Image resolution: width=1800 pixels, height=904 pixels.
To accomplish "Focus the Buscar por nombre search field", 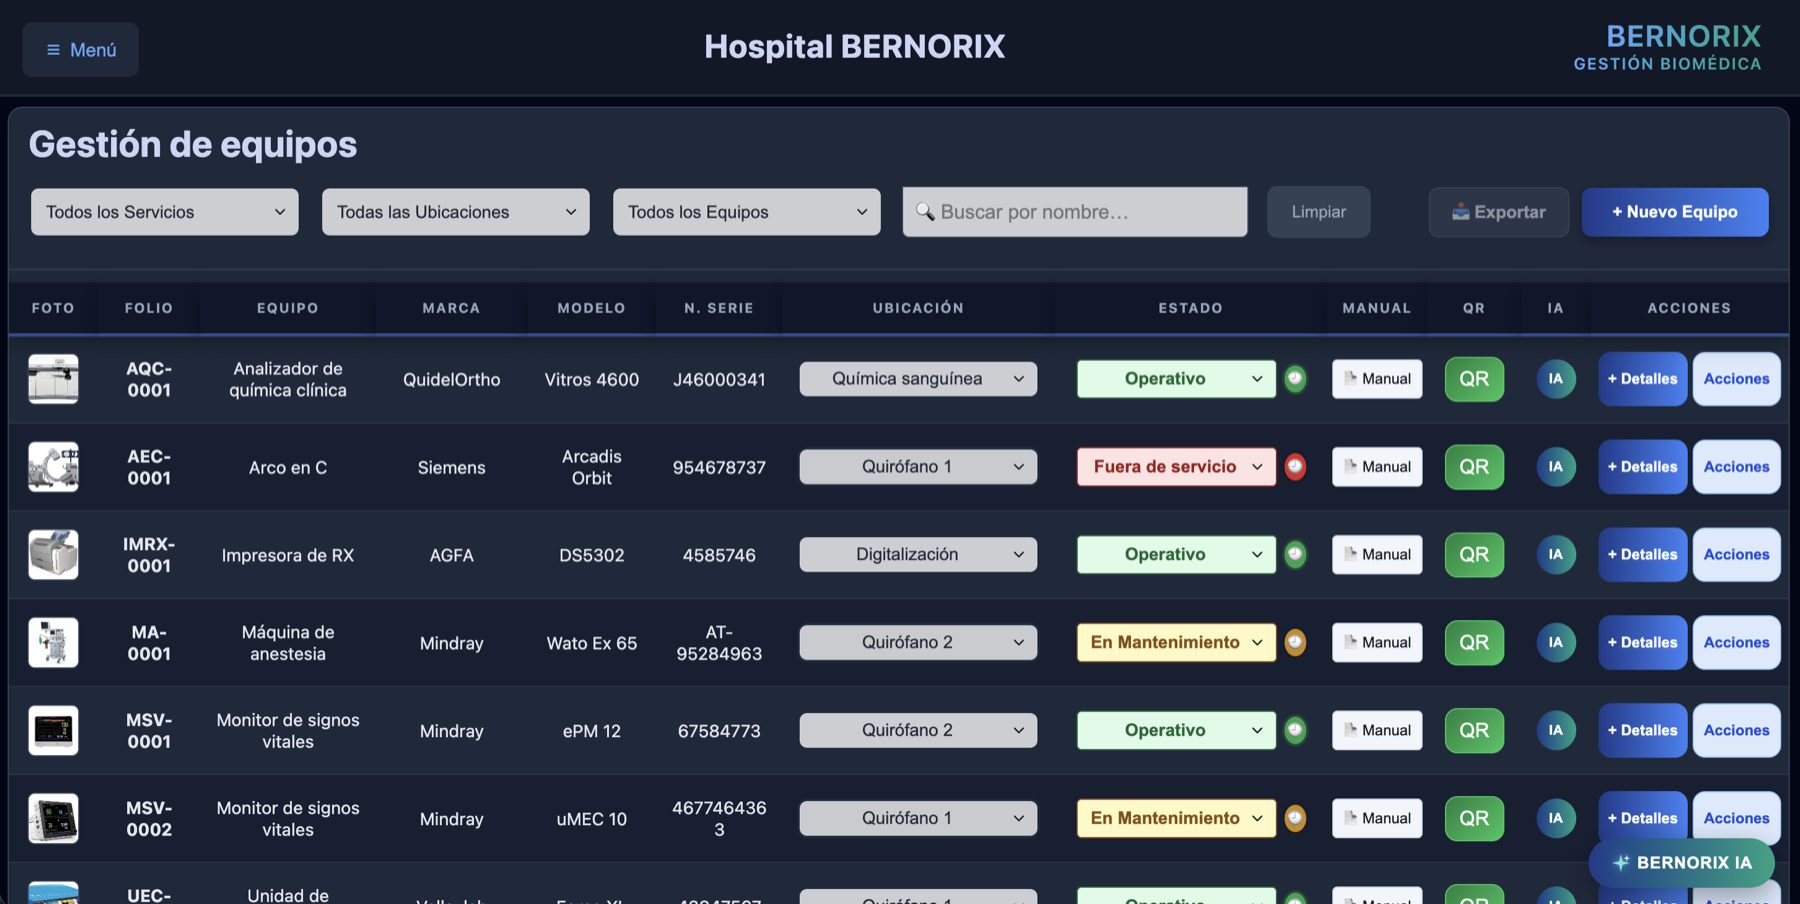I will (x=1075, y=212).
